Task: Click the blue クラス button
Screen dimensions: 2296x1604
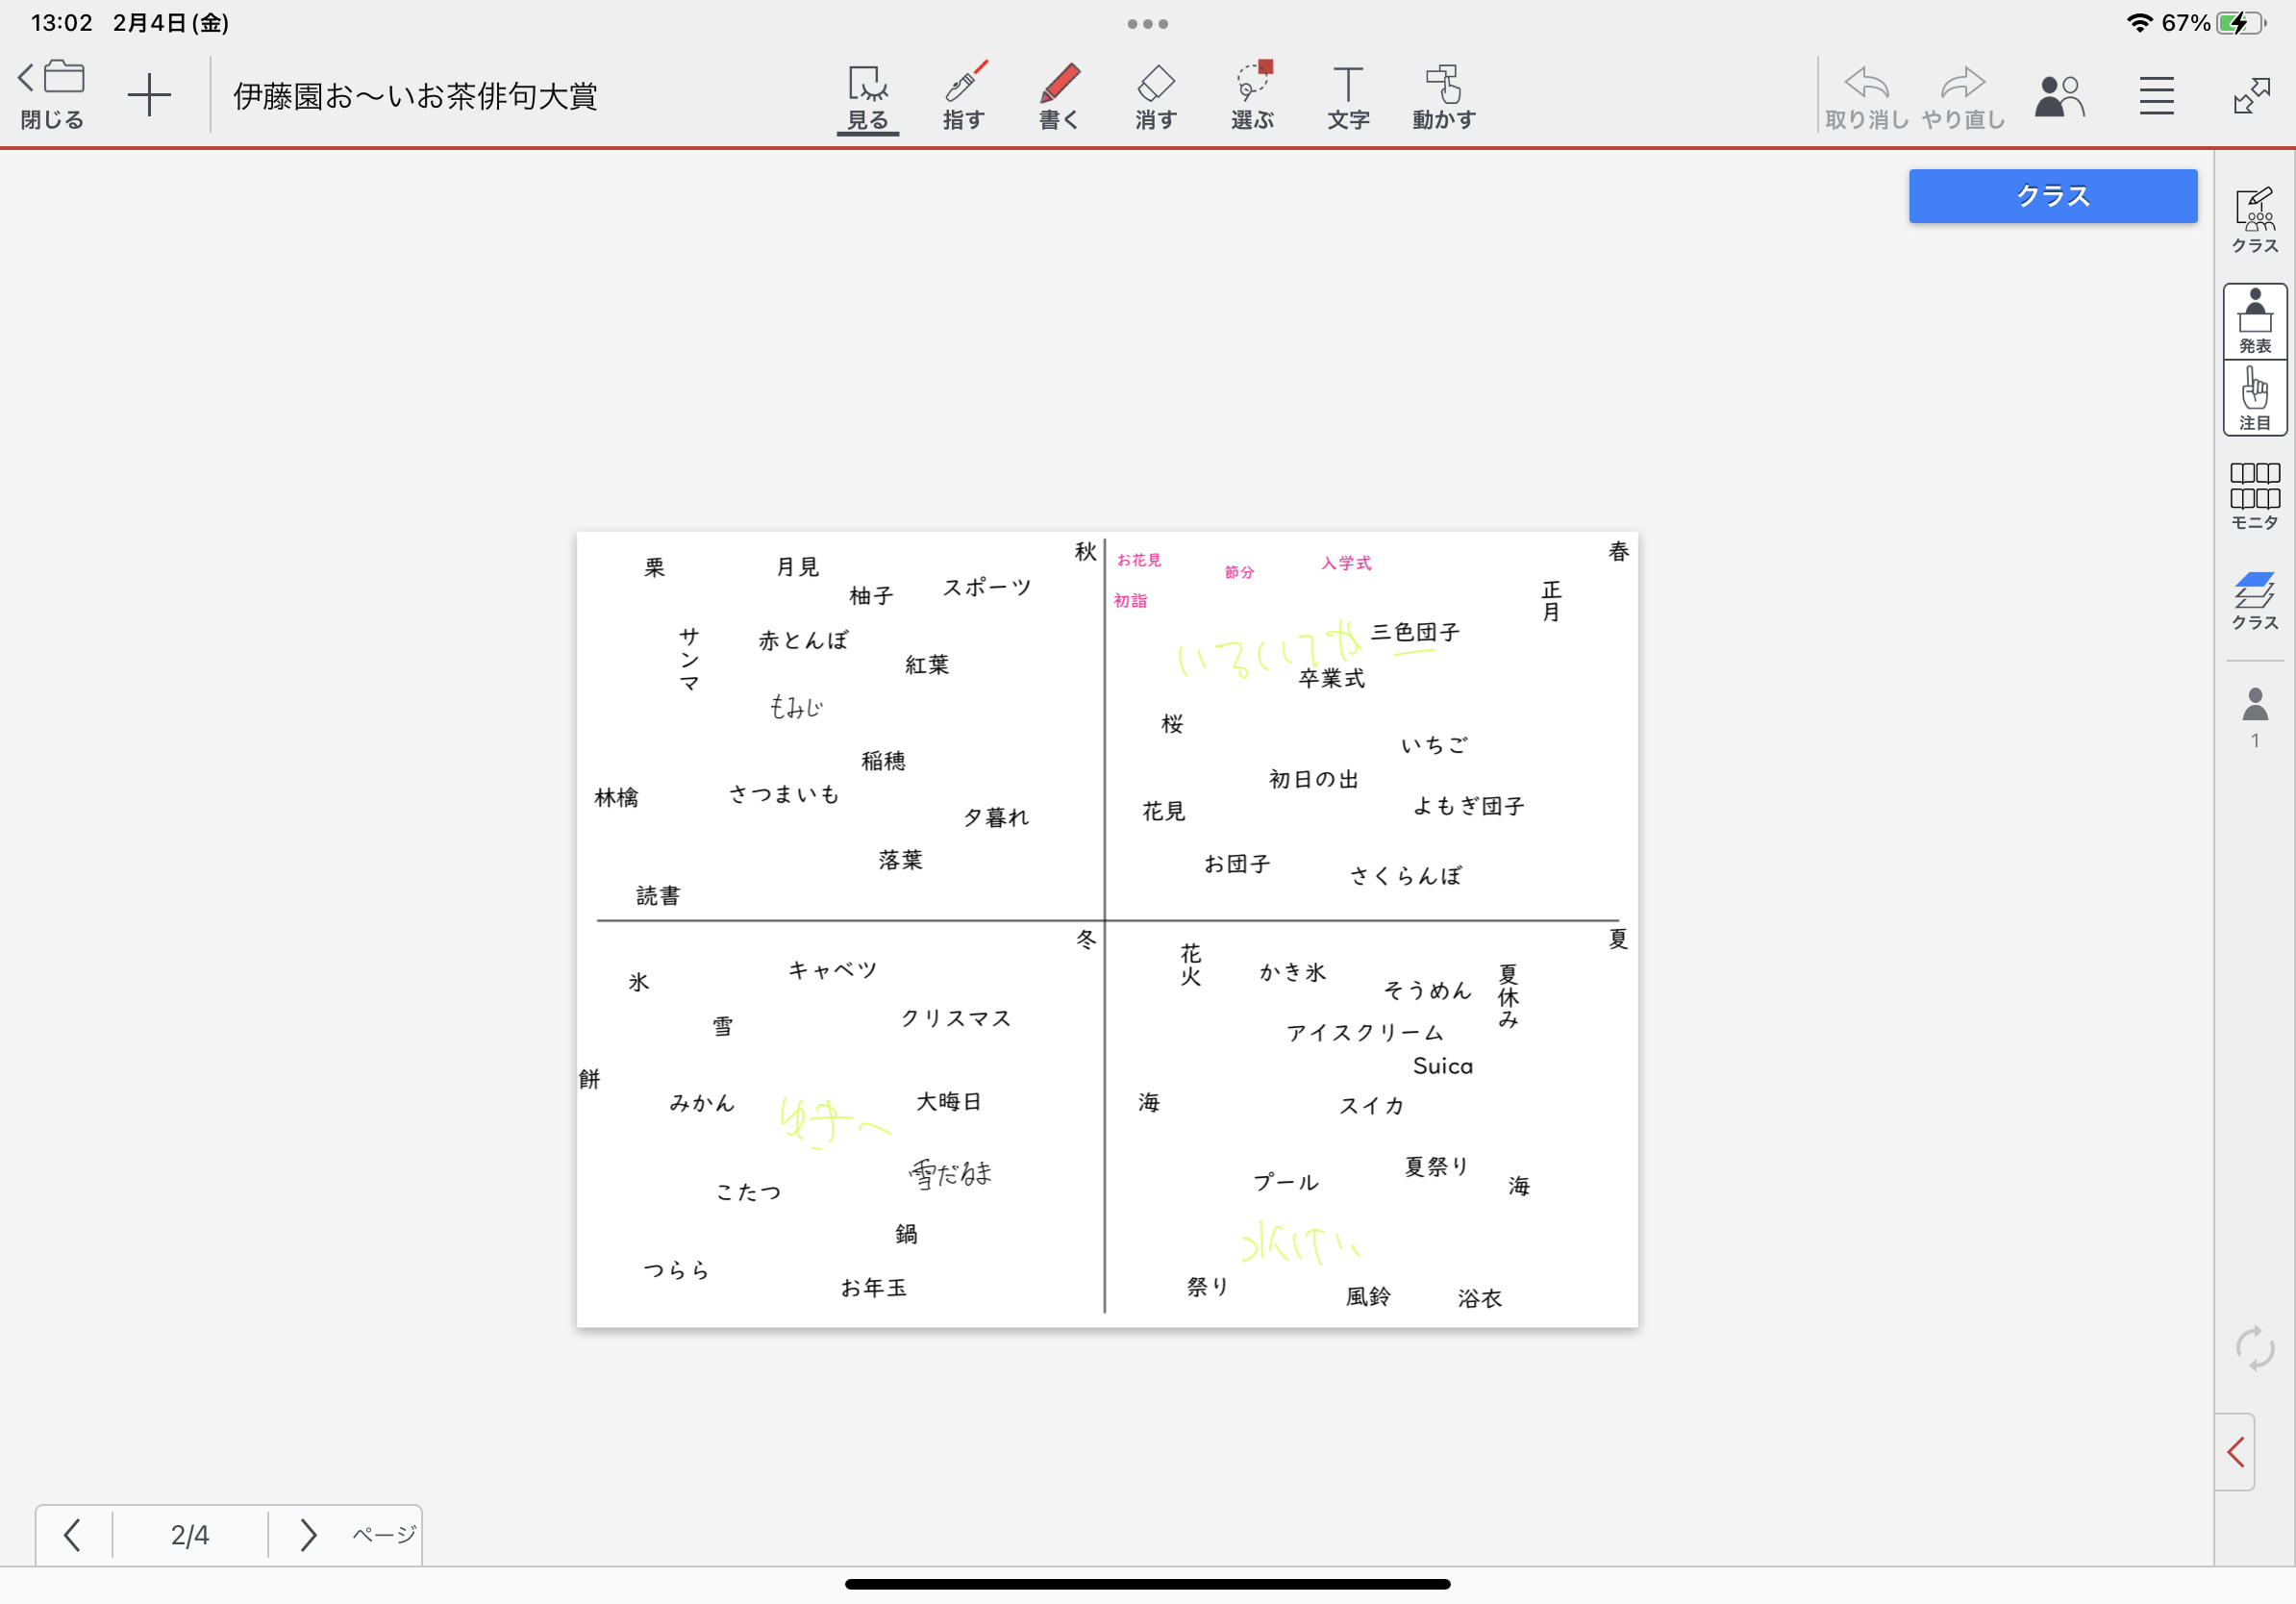Action: click(x=2052, y=196)
